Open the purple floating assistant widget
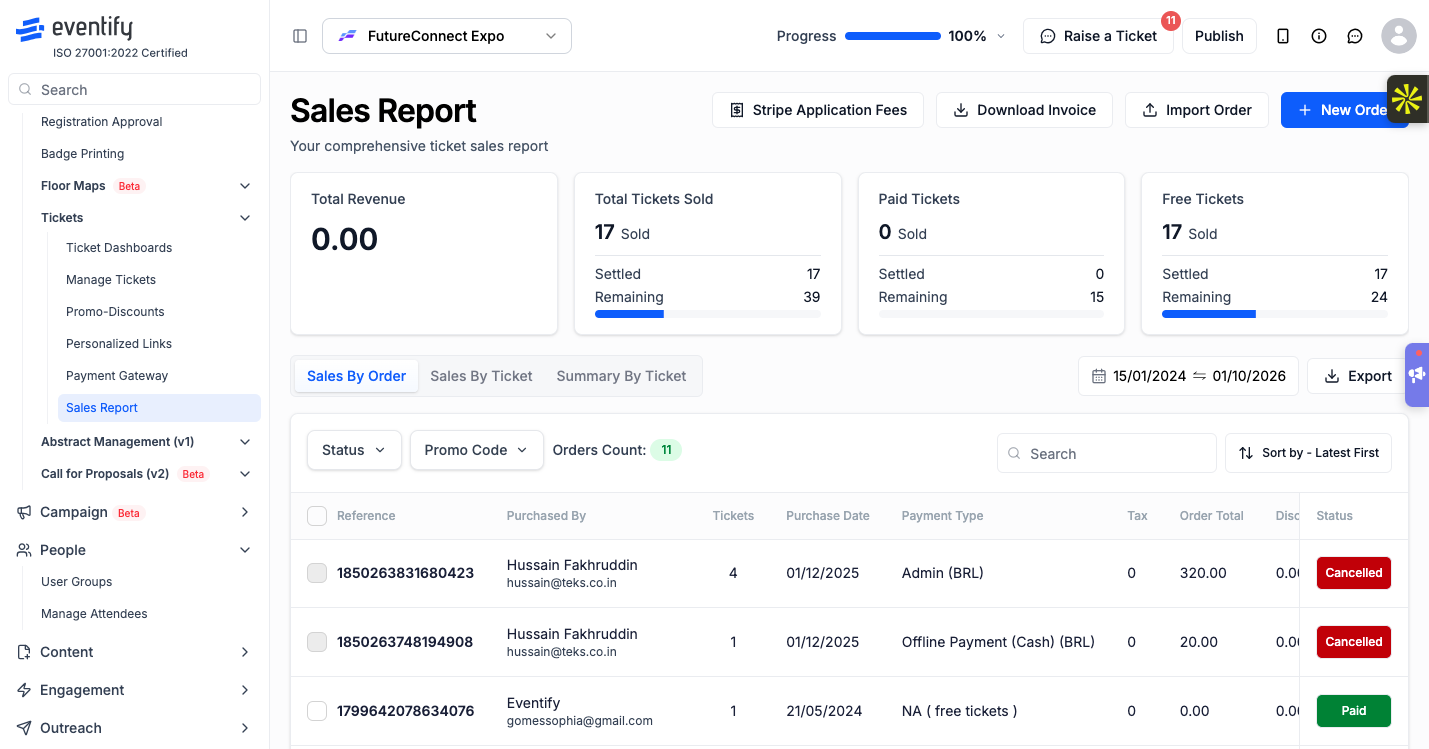This screenshot has width=1429, height=749. point(1417,375)
